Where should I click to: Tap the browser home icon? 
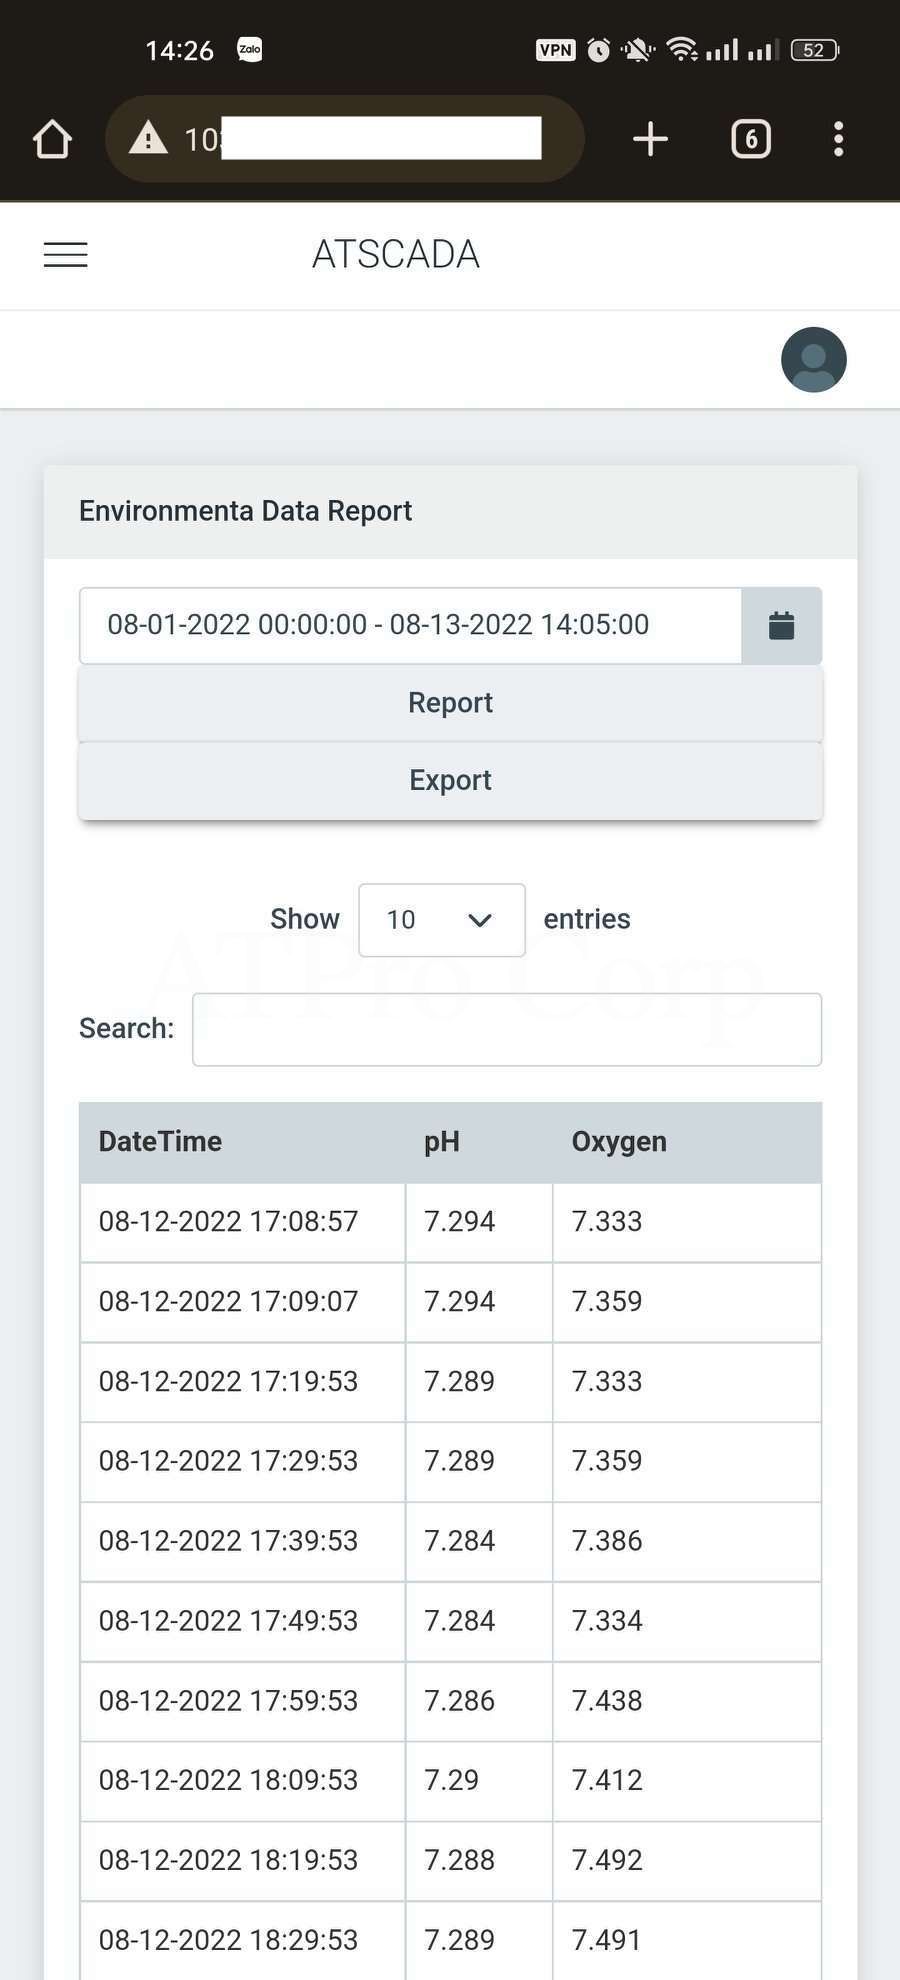point(52,140)
